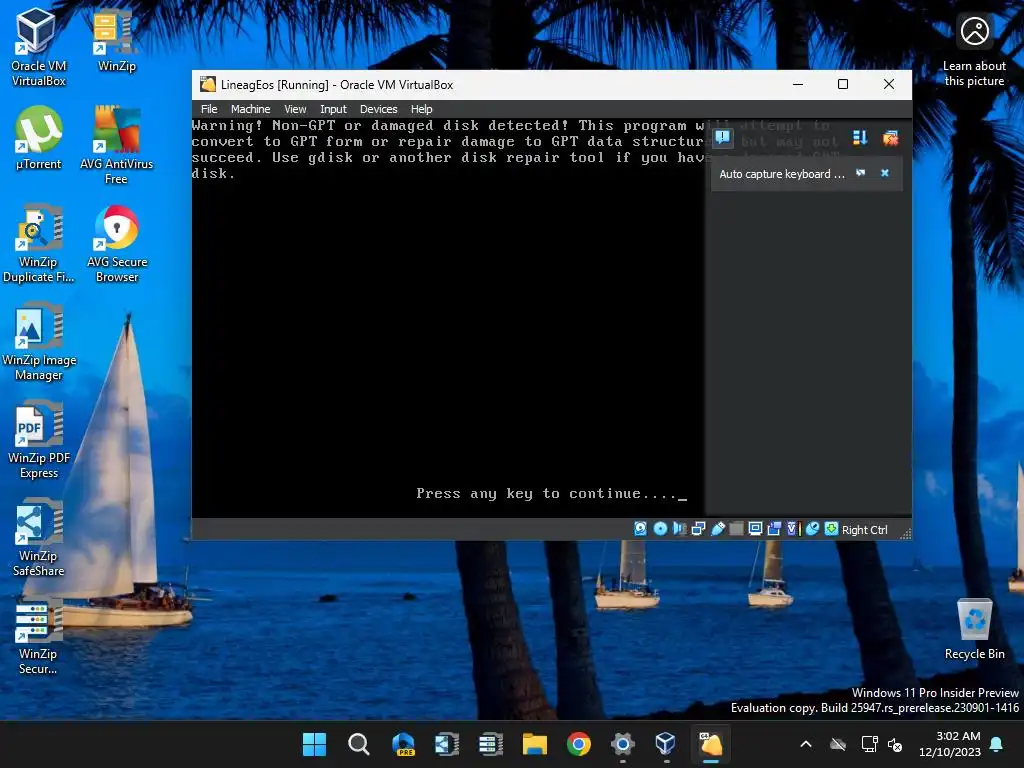Open the Help menu
This screenshot has height=768, width=1024.
(x=421, y=109)
